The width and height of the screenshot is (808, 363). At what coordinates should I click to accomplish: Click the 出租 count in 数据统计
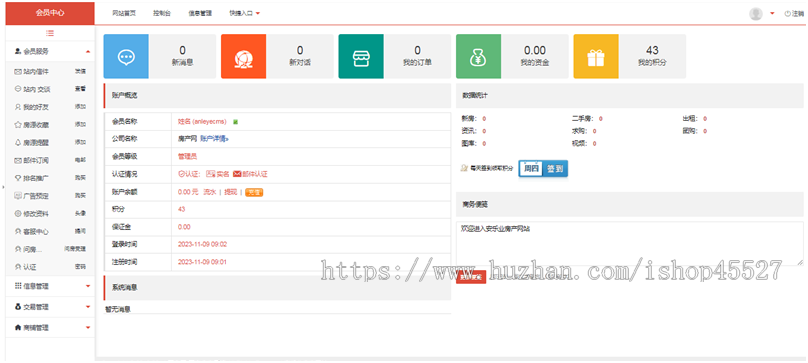pyautogui.click(x=705, y=119)
